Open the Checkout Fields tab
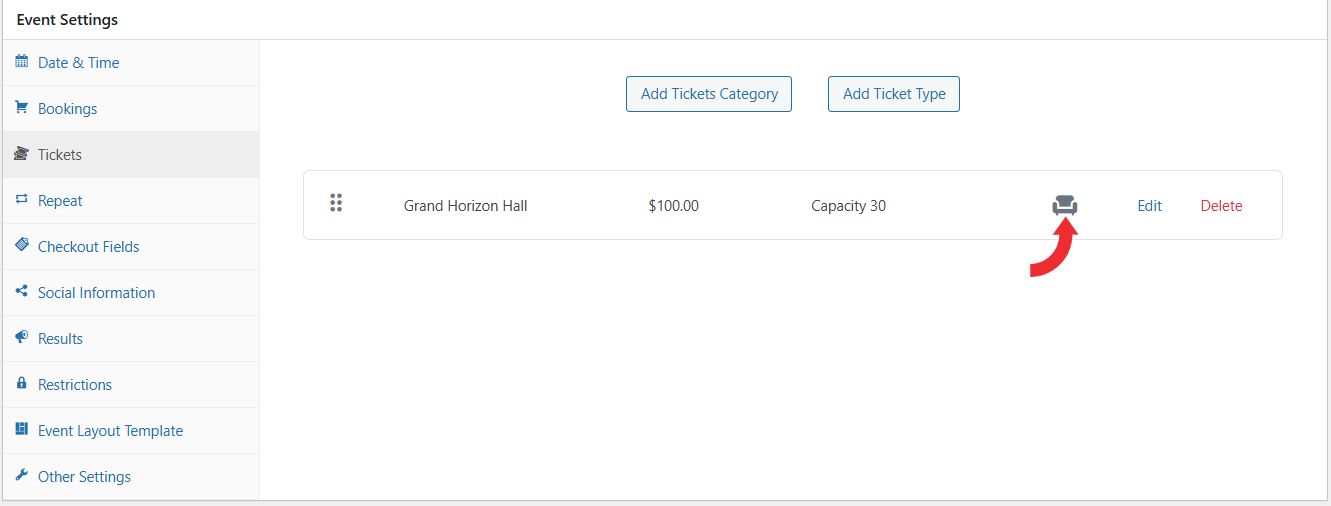The image size is (1331, 506). pyautogui.click(x=88, y=247)
